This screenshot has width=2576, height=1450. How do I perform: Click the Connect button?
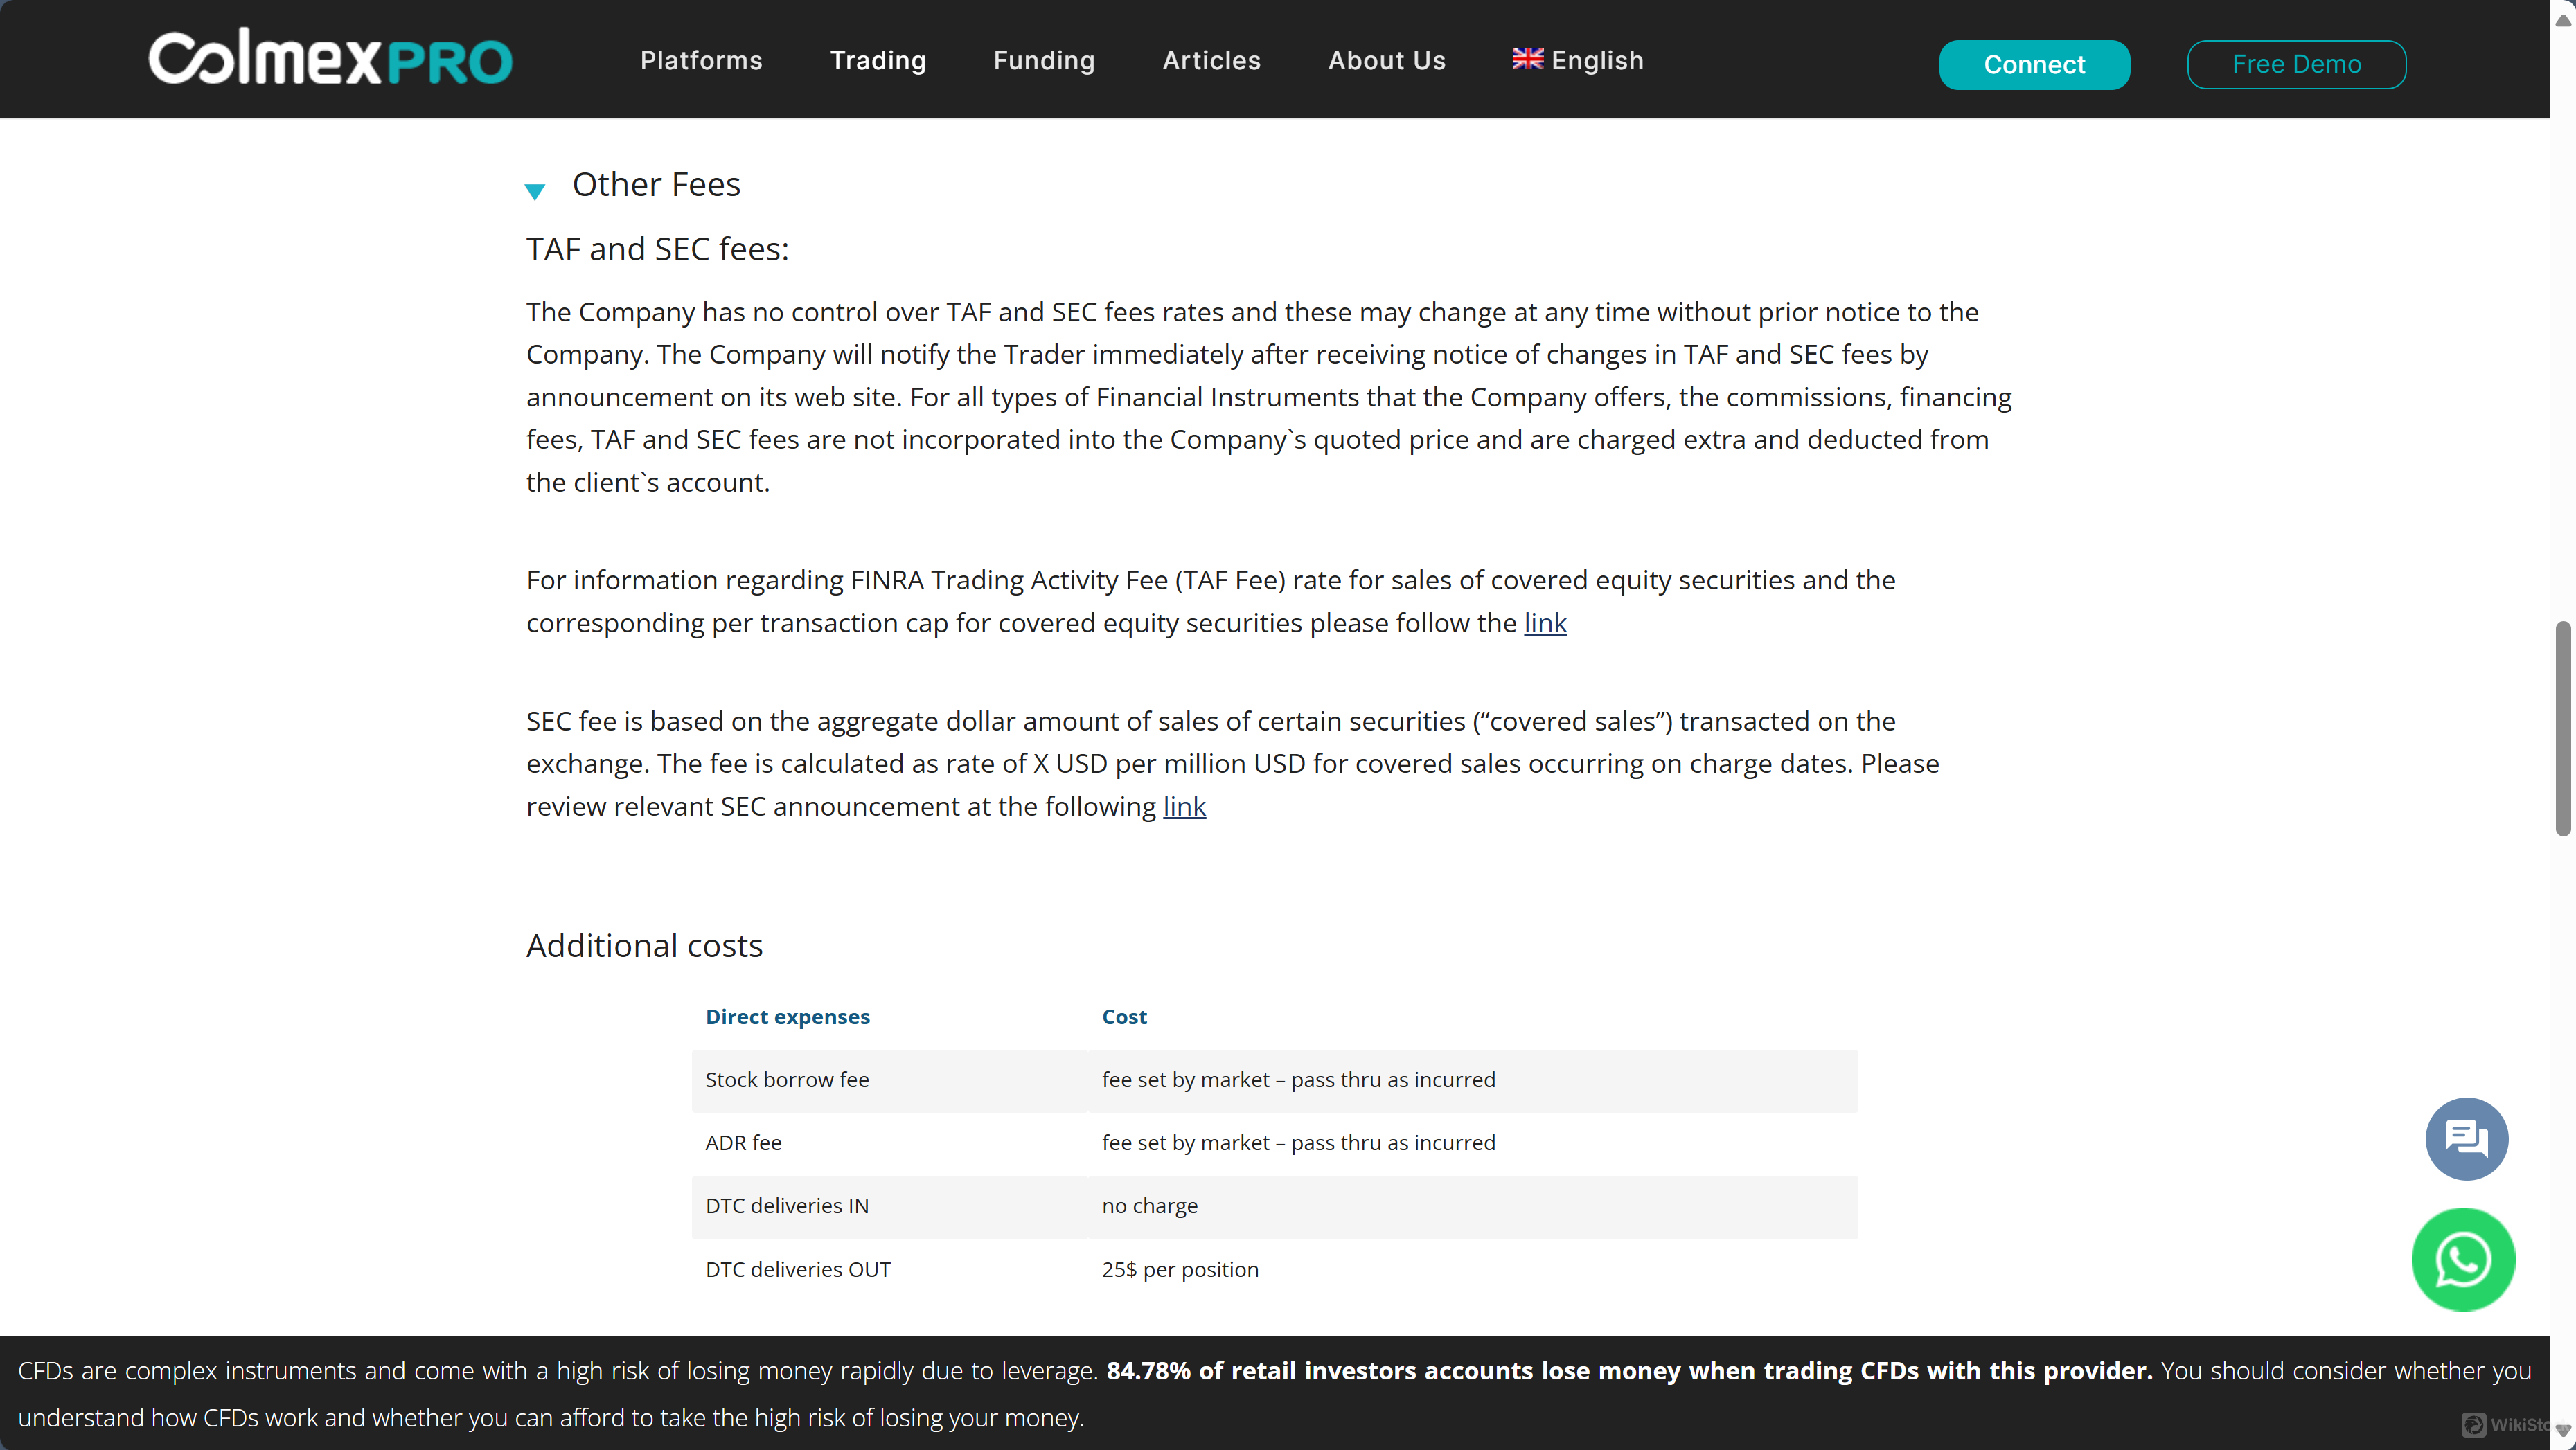2034,64
